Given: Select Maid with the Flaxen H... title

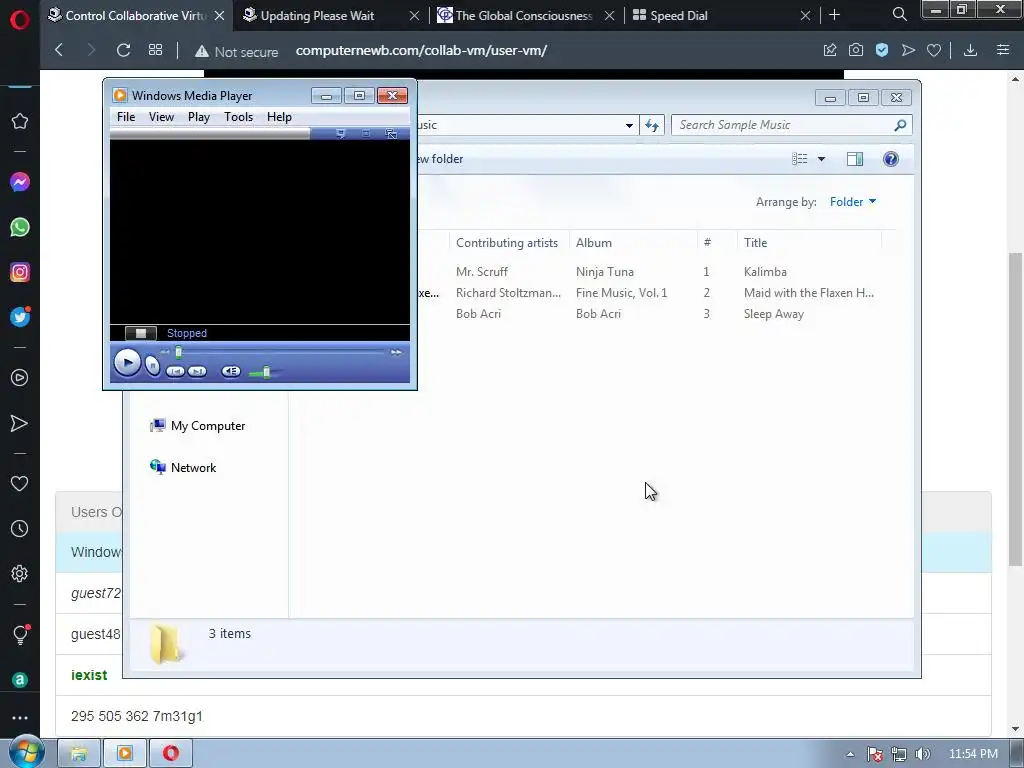Looking at the screenshot, I should pos(808,293).
